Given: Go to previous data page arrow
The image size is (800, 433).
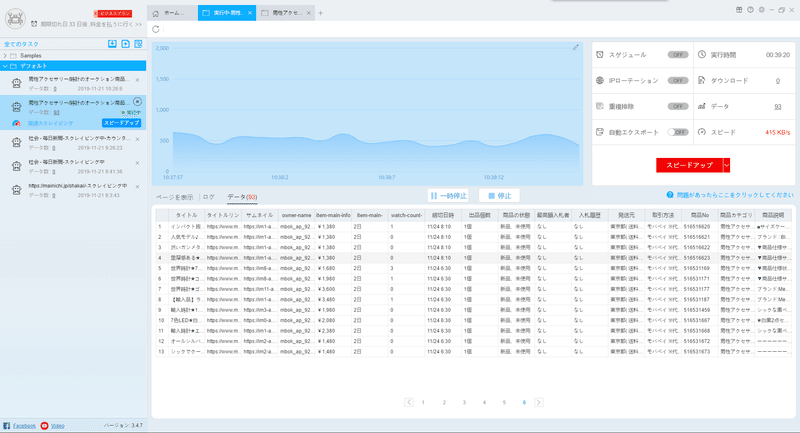Looking at the screenshot, I should (x=409, y=402).
